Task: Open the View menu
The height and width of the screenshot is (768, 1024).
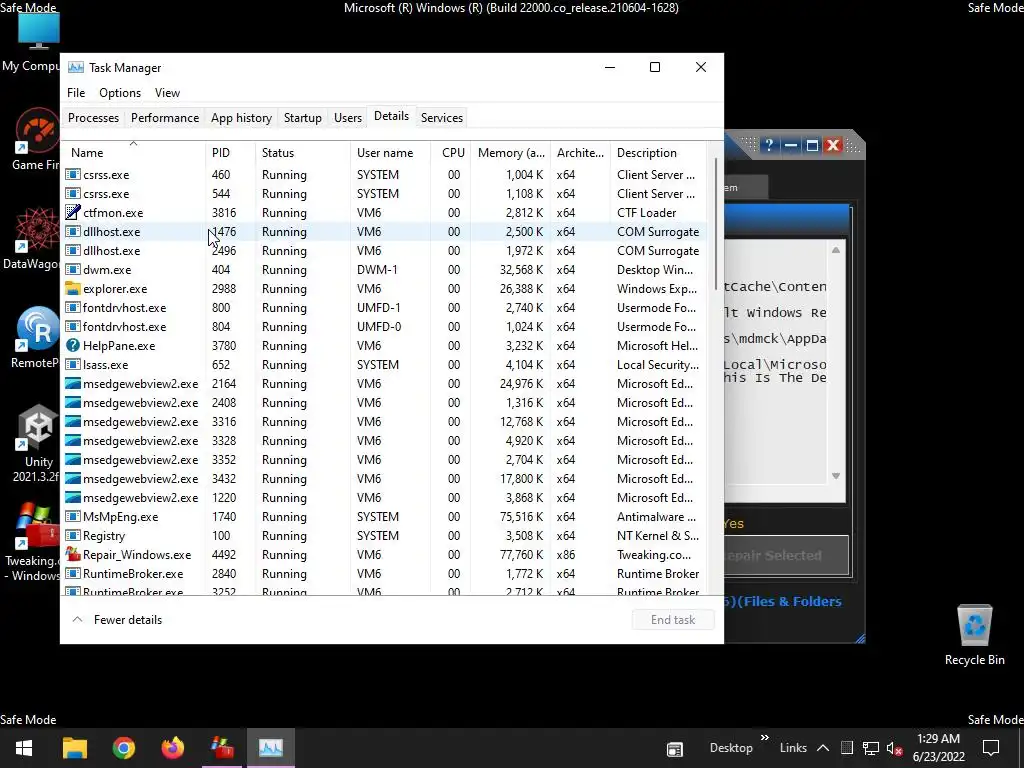Action: point(167,93)
